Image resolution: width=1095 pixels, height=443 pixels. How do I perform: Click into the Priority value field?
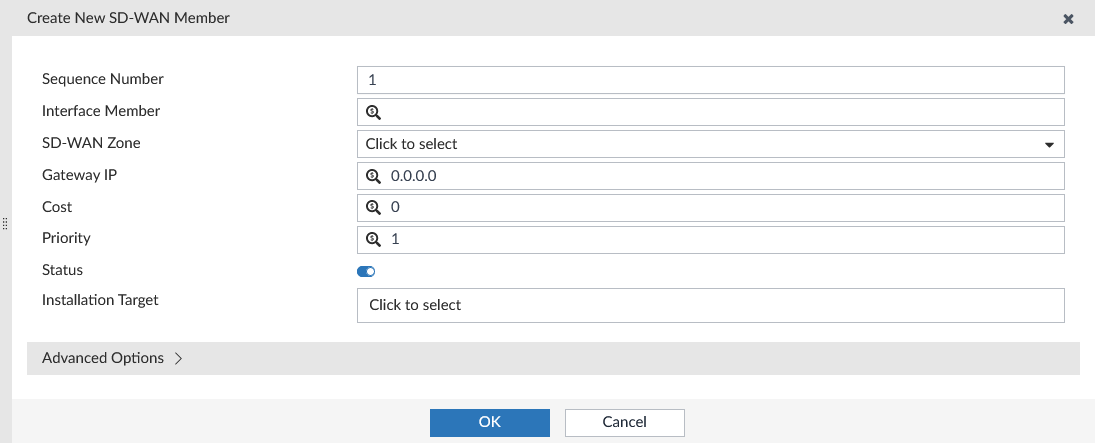point(710,240)
